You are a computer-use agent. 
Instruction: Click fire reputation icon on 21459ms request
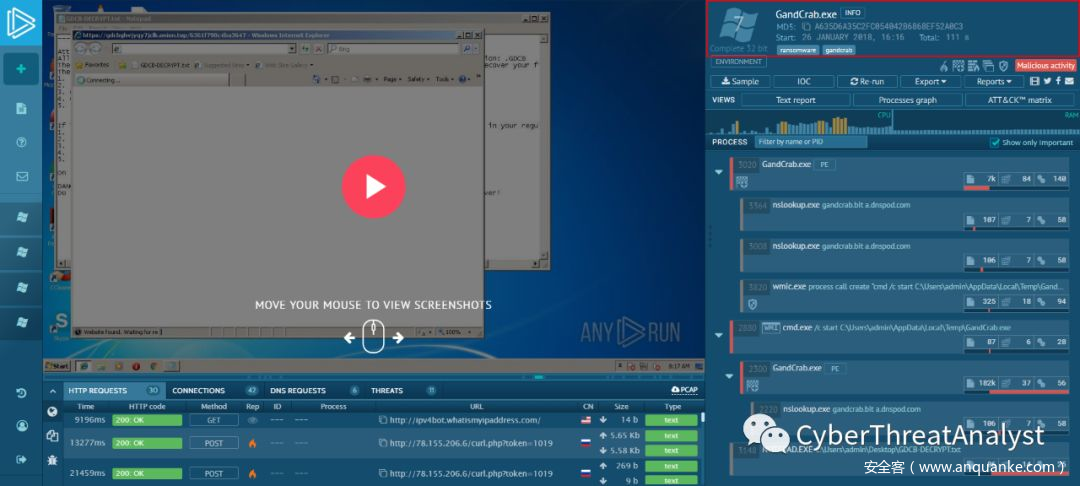pos(252,474)
